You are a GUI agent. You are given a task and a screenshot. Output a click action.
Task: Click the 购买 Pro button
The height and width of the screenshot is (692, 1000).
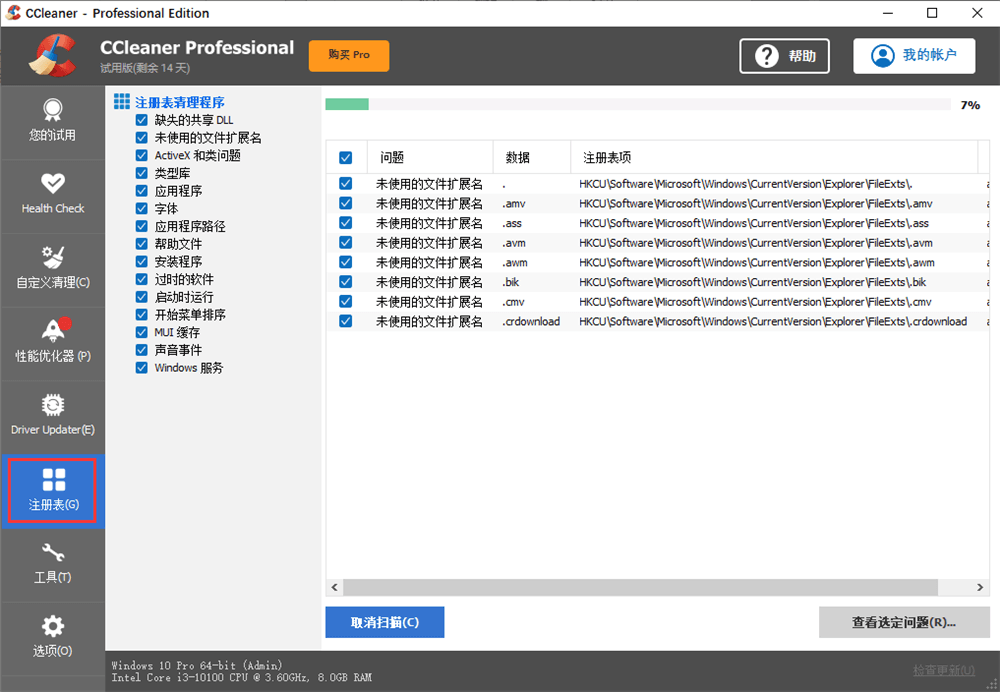point(348,55)
